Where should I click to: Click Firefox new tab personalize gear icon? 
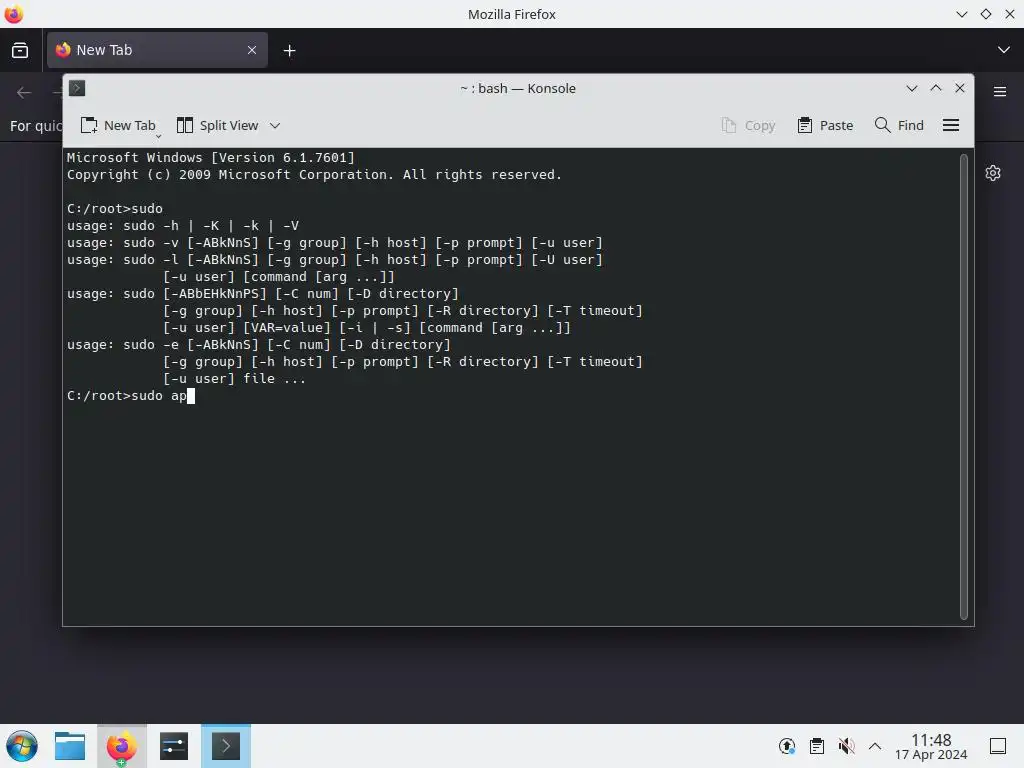coord(993,173)
